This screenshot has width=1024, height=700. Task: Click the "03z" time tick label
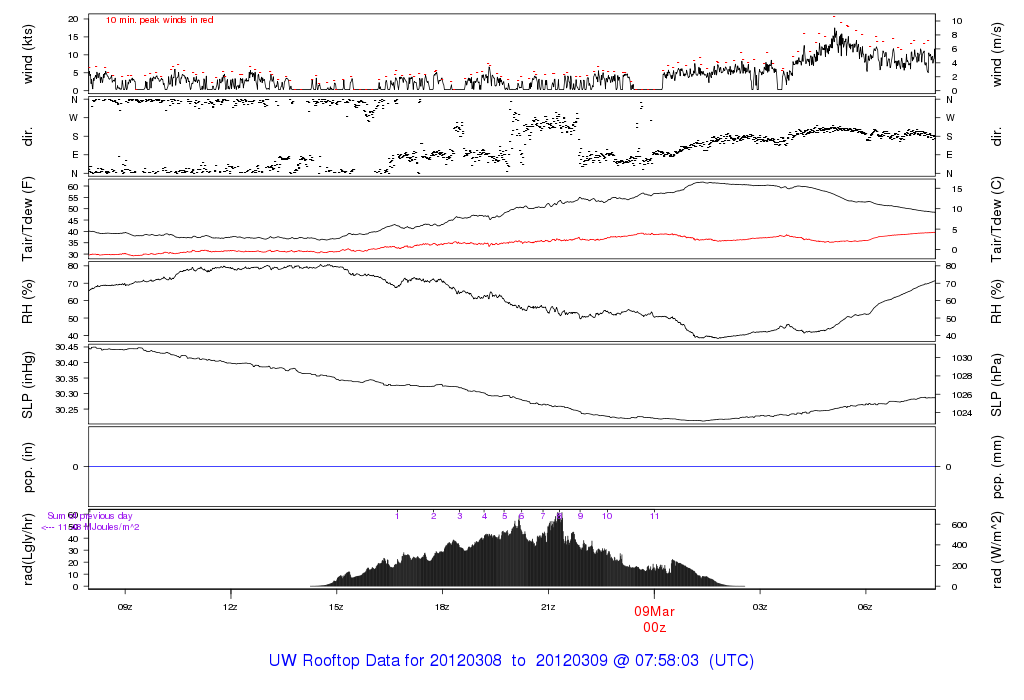[760, 607]
